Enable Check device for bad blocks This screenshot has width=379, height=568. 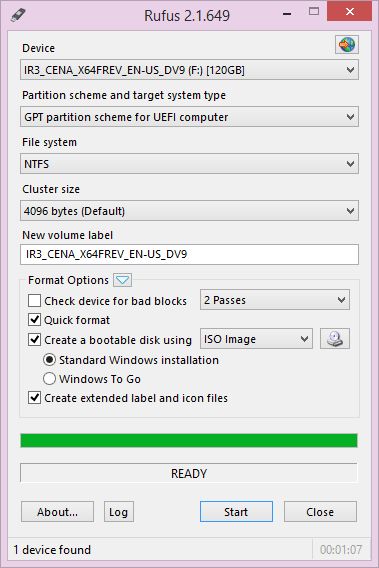coord(34,301)
